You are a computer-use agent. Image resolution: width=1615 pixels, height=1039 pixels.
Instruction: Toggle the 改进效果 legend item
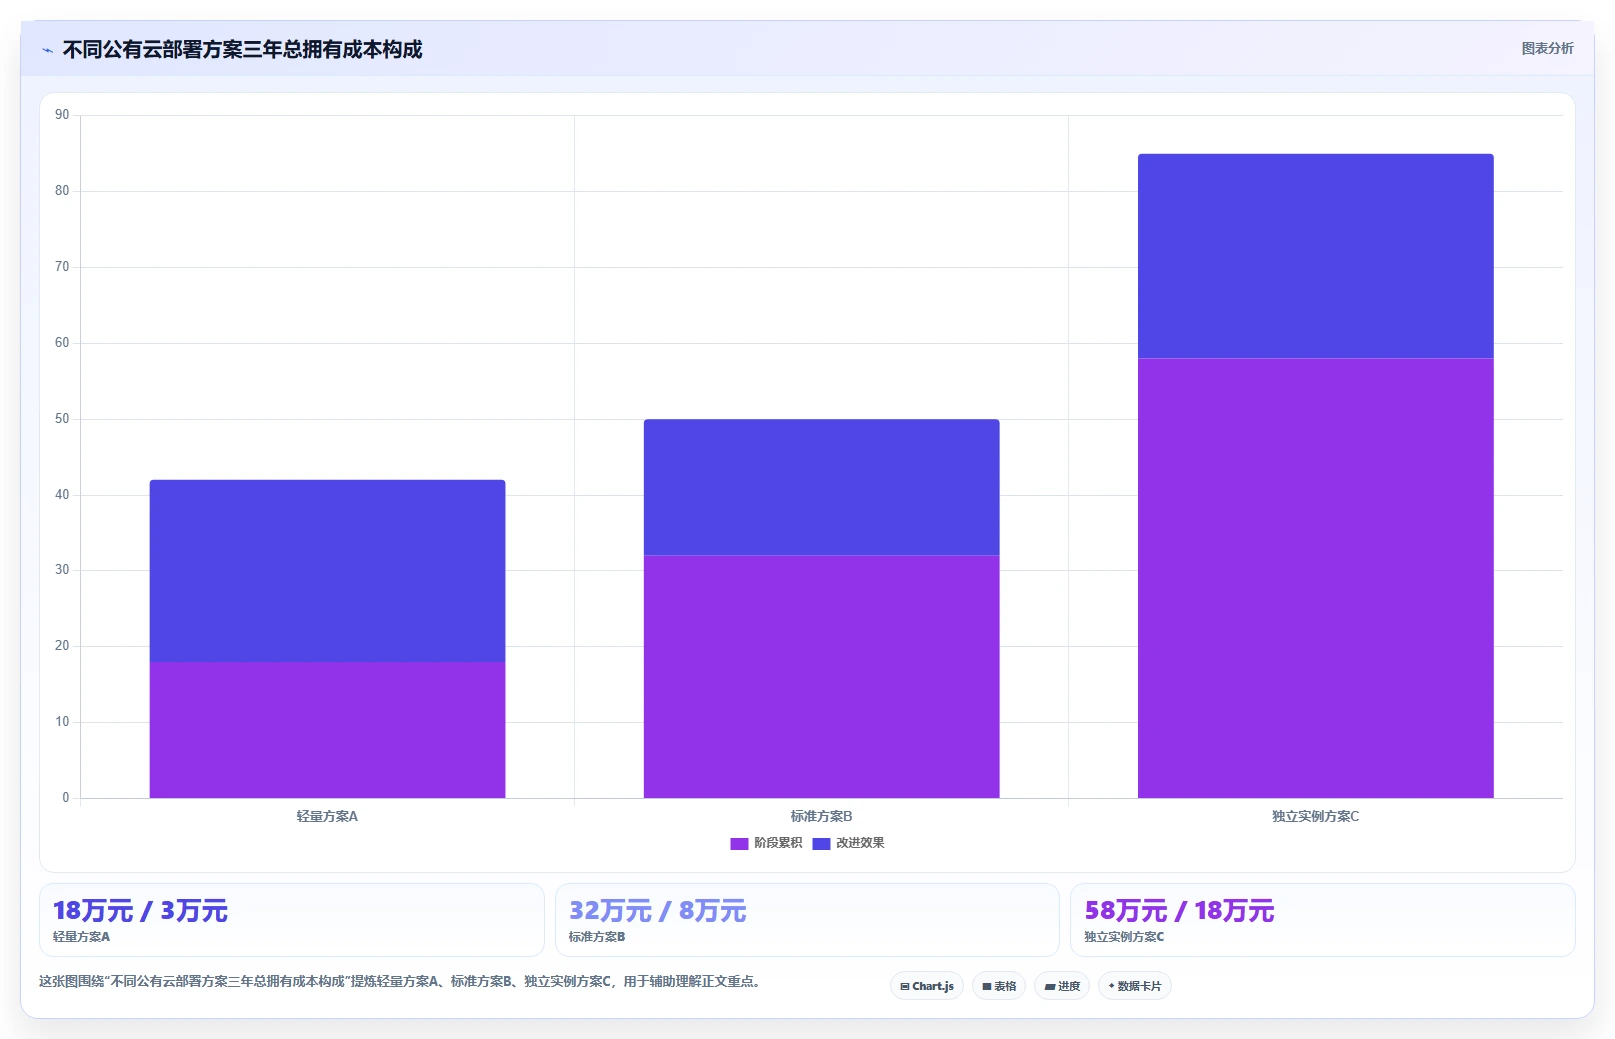(x=848, y=843)
